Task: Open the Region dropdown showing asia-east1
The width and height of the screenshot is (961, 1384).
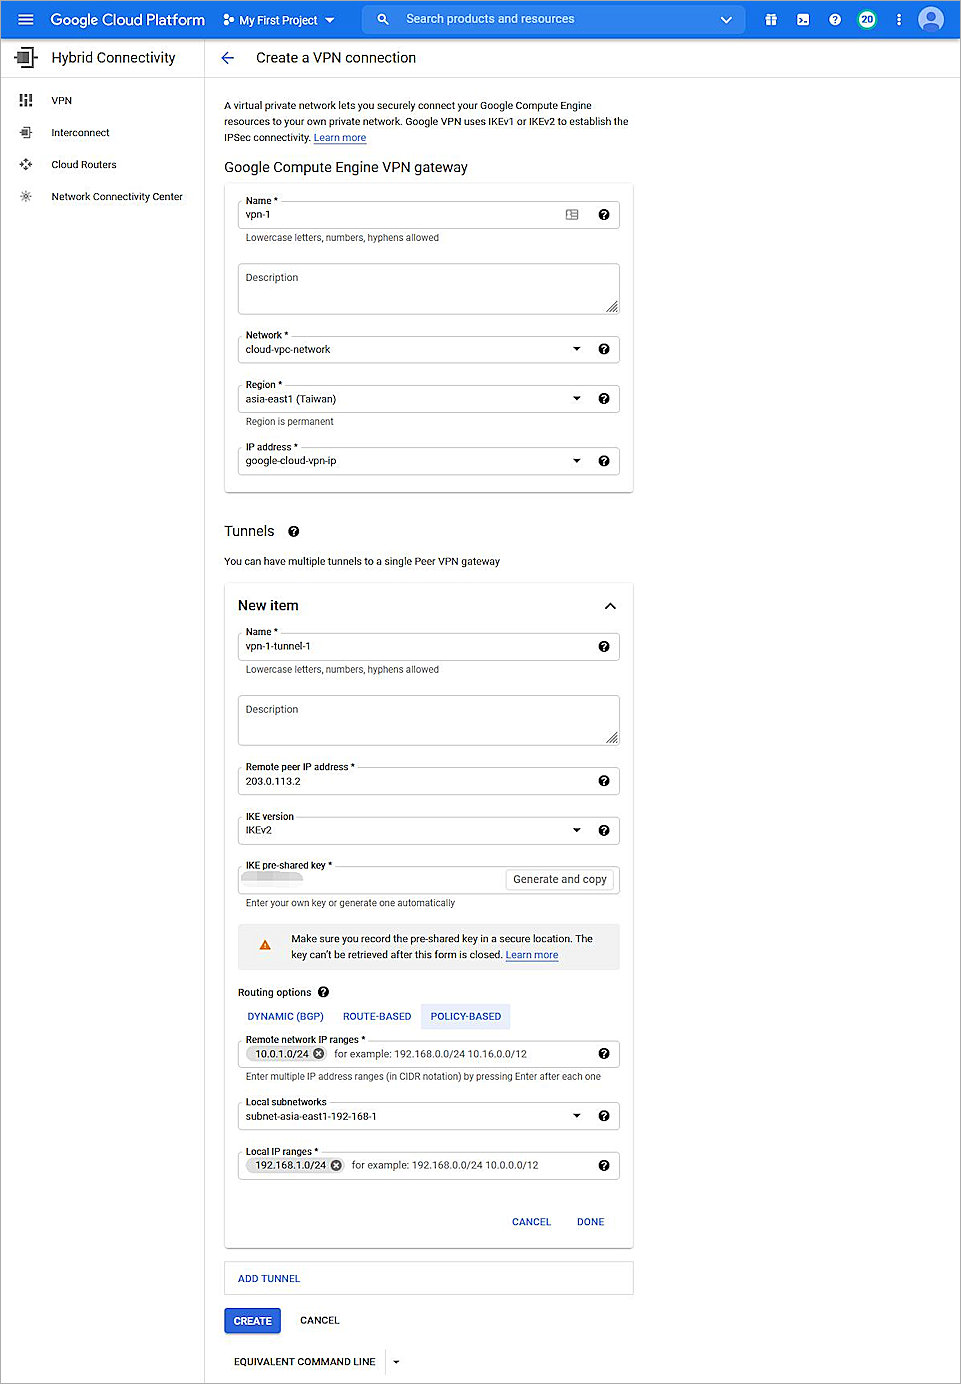Action: (410, 399)
